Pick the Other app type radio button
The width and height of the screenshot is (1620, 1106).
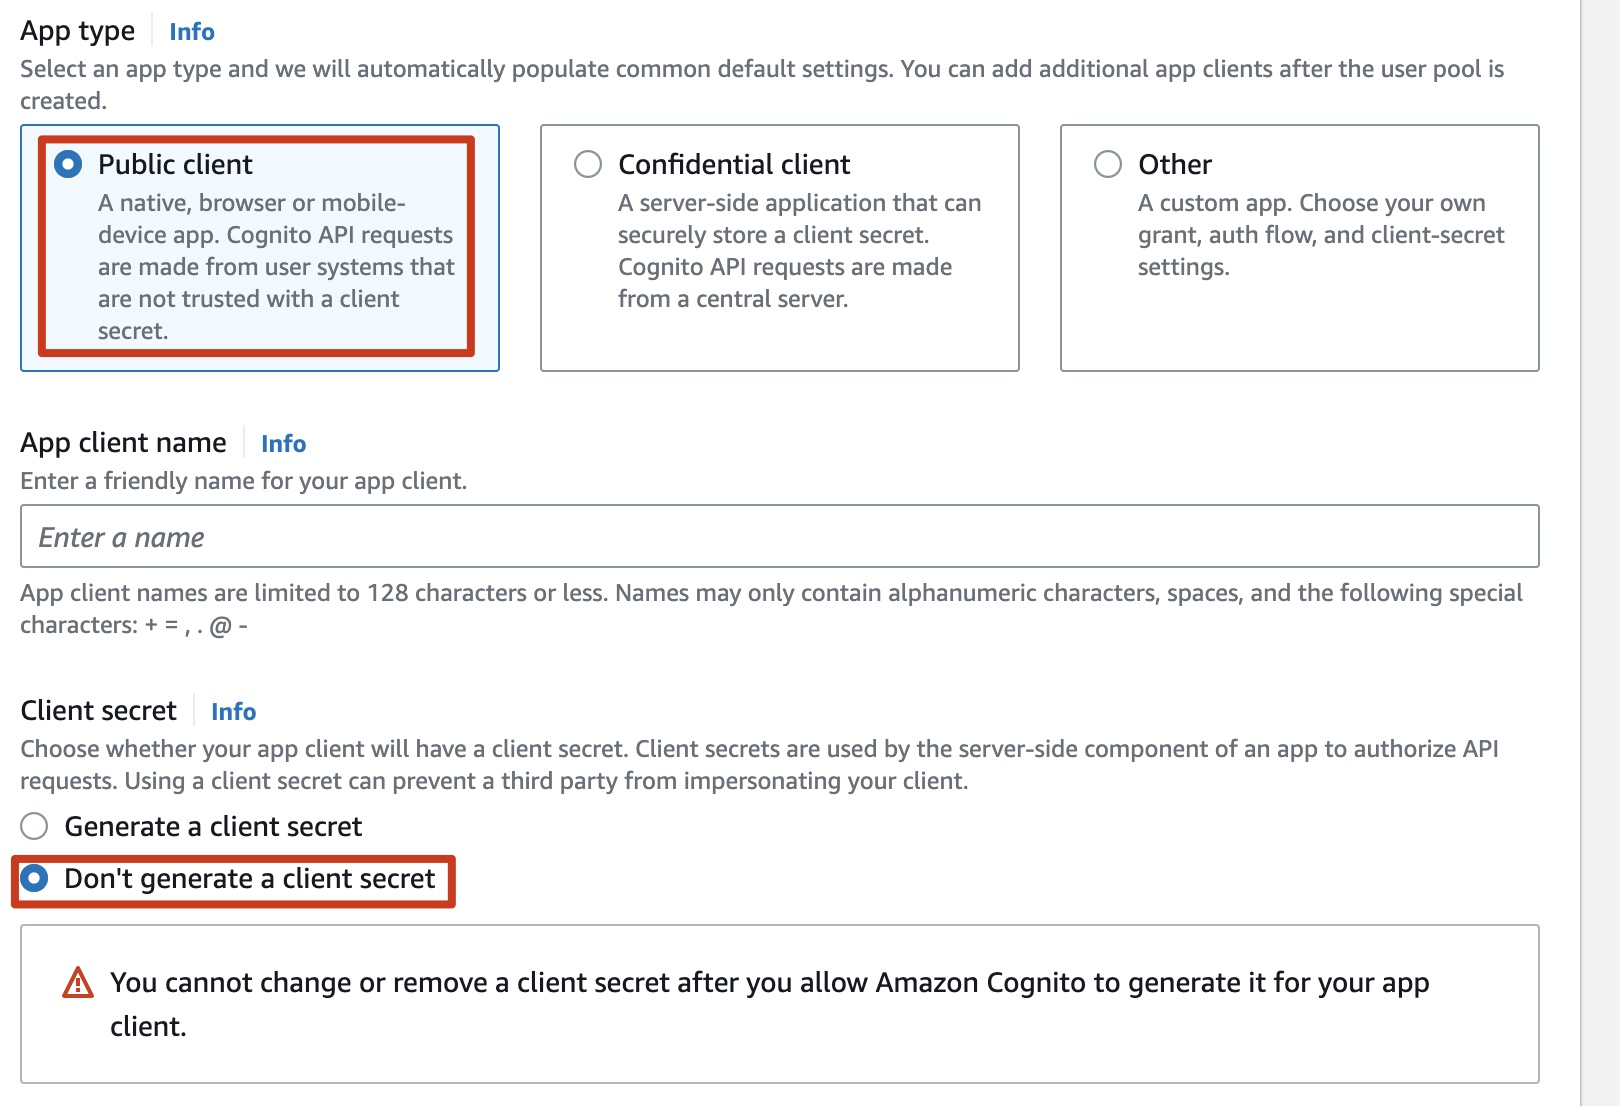click(1108, 164)
